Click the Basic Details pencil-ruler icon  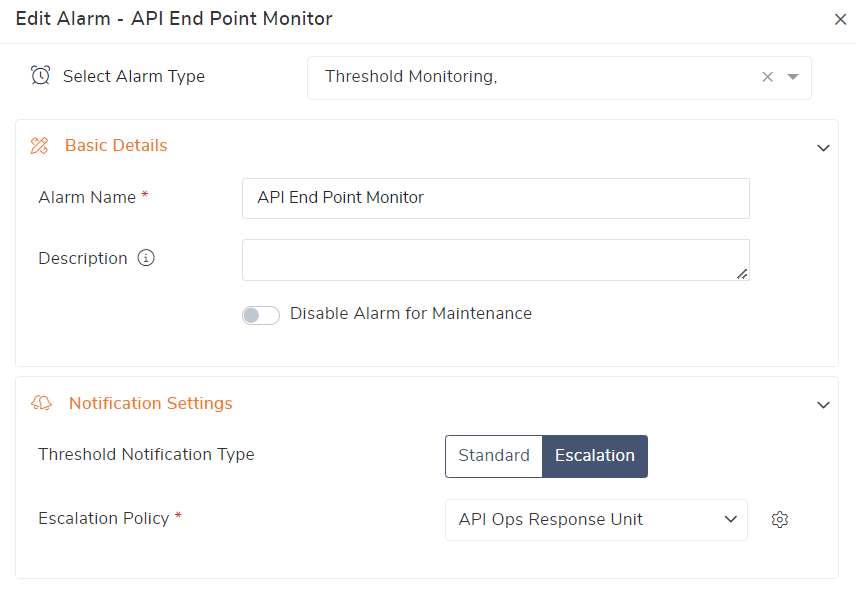(40, 146)
